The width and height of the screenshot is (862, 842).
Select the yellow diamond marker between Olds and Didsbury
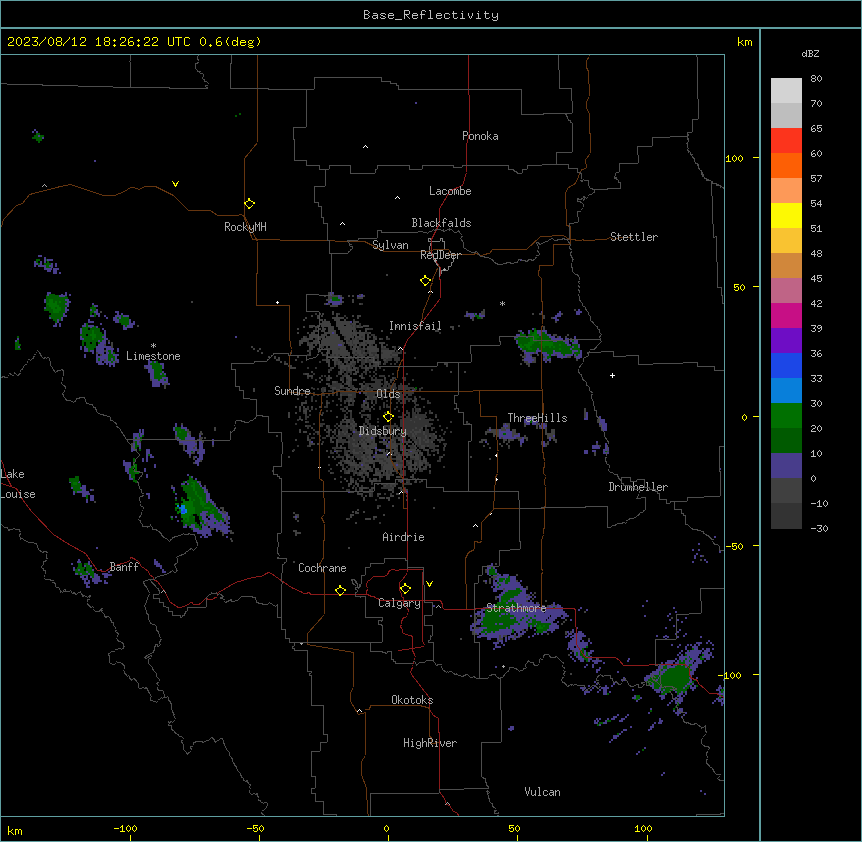tap(388, 416)
